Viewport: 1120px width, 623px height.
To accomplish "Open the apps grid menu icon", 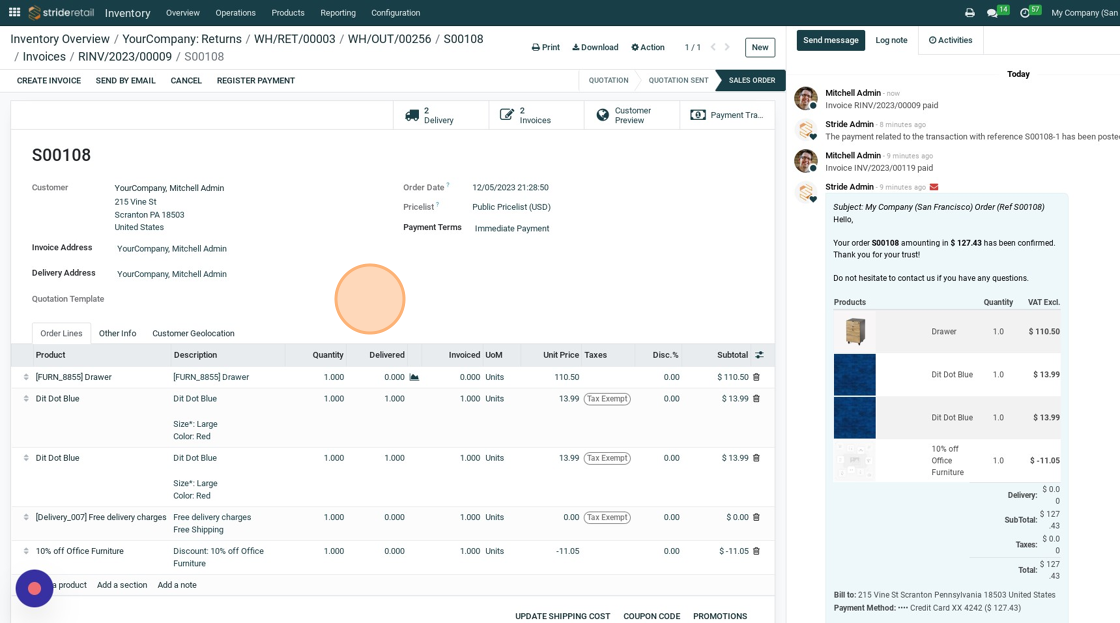I will click(x=14, y=13).
